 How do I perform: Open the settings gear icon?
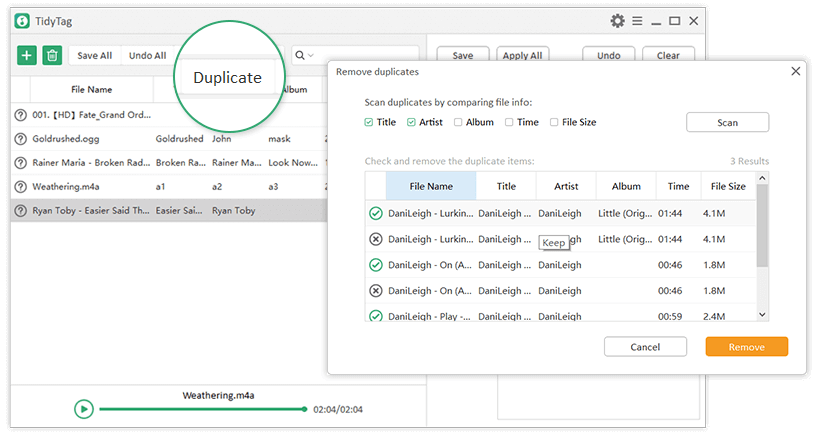coord(617,21)
